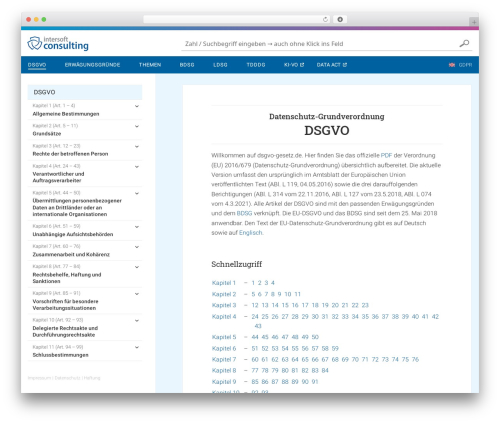Screen dimensions: 500x423
Task: Open Kapitel 3 quick access link
Action: (224, 305)
